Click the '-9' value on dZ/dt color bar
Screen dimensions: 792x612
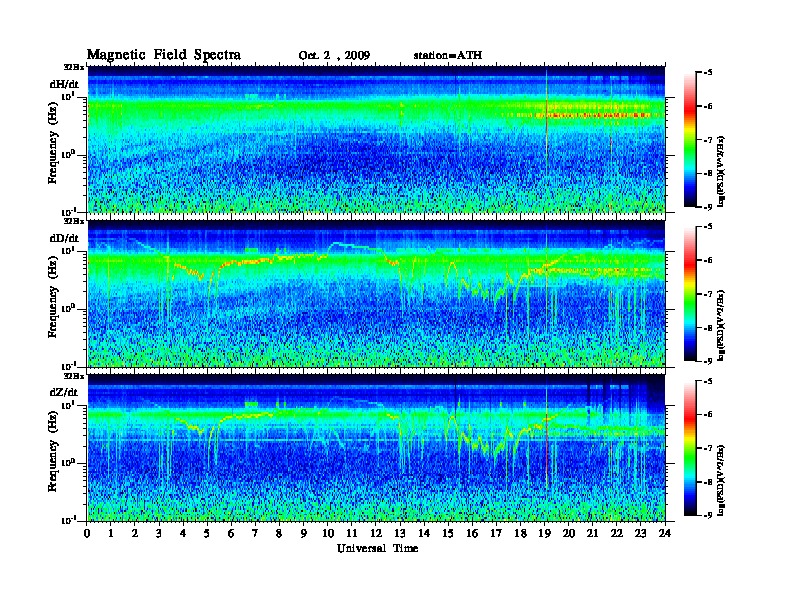coord(708,516)
